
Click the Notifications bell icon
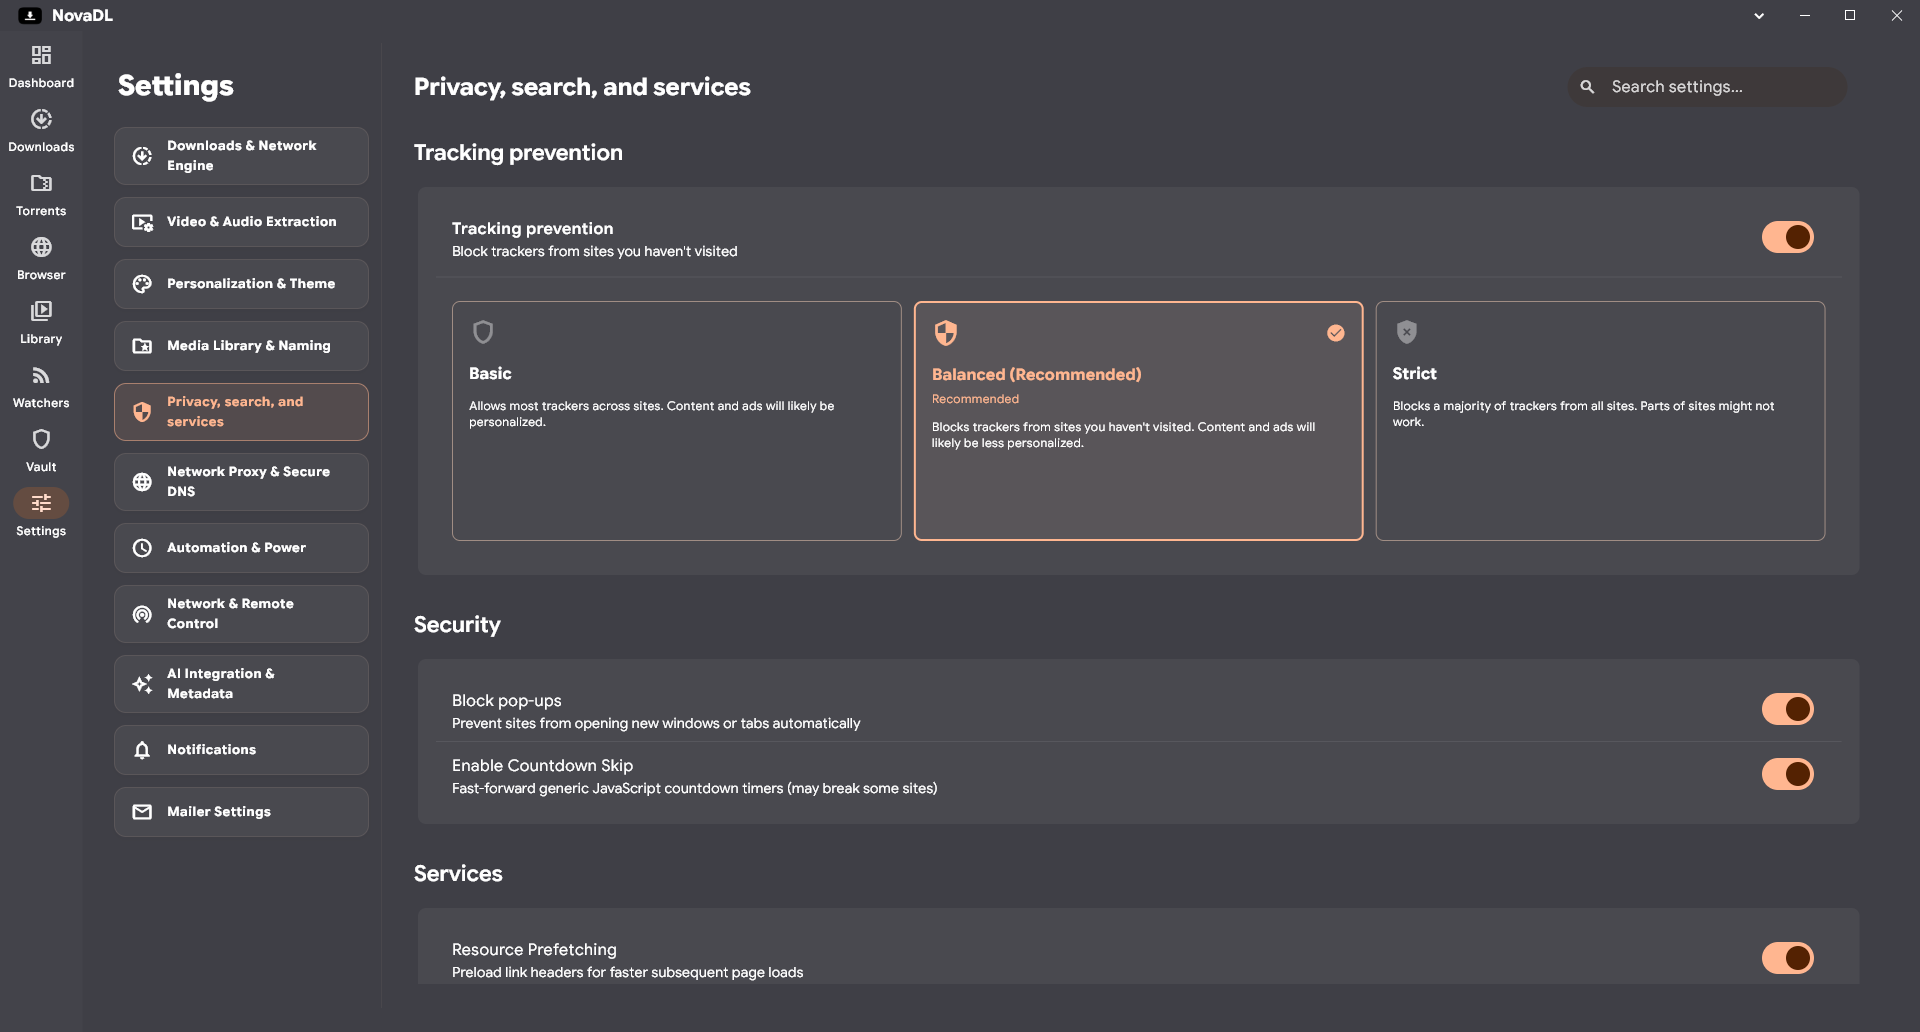(x=142, y=750)
